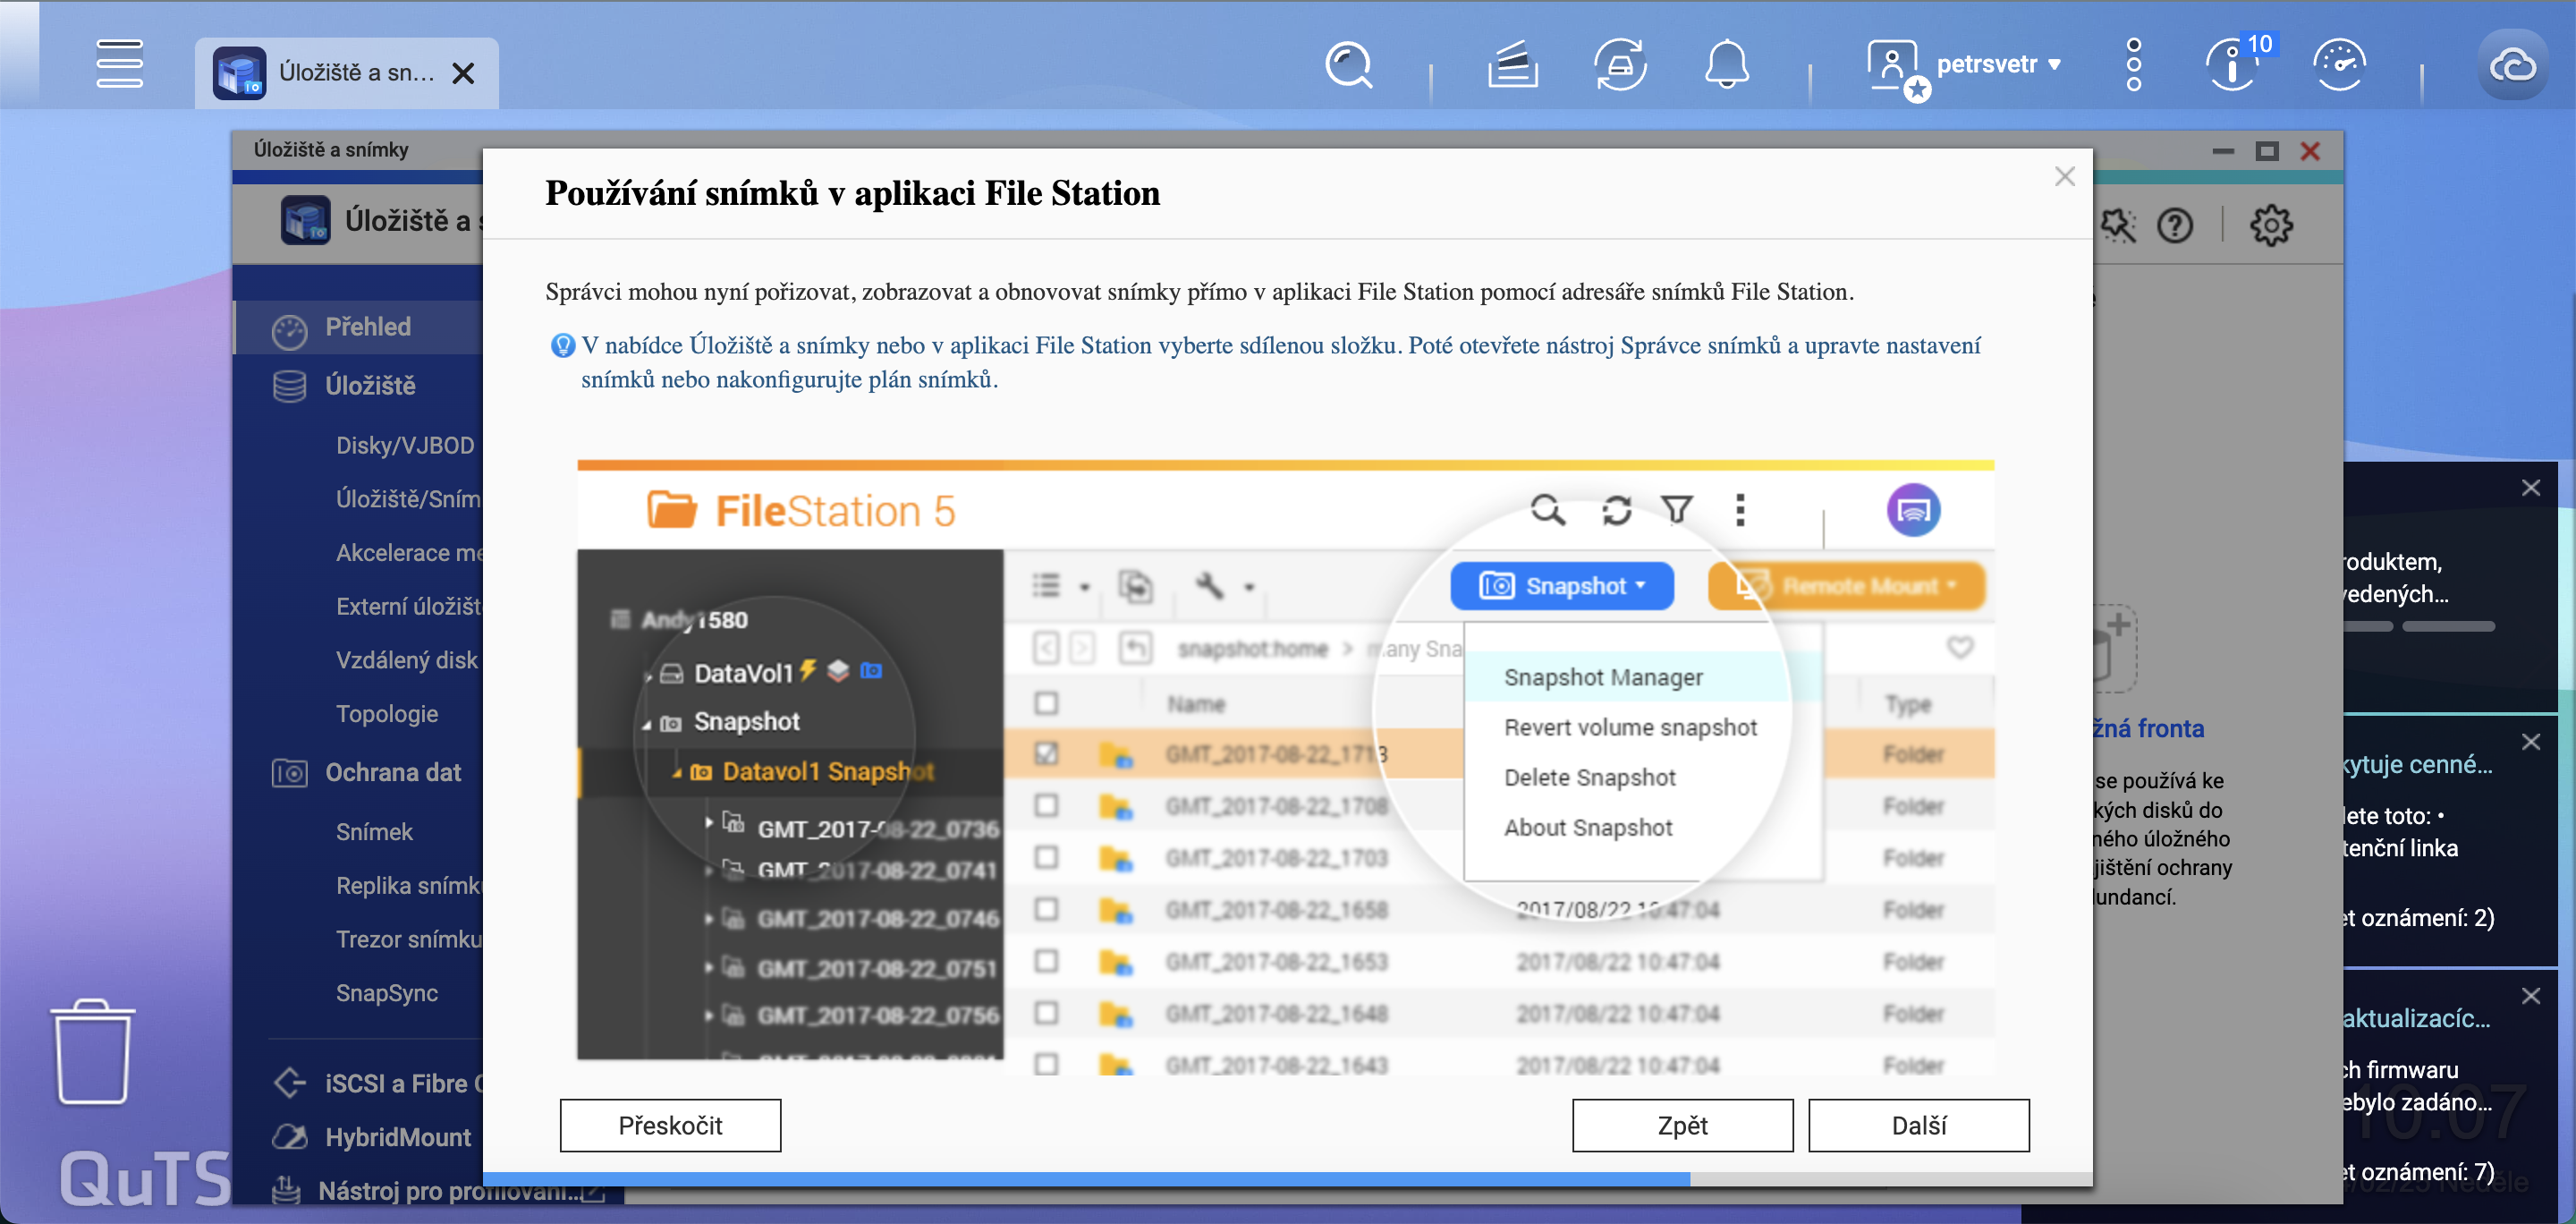The image size is (2576, 1224).
Task: Collapse the Datavol1 Snapshot tree node
Action: pyautogui.click(x=676, y=771)
